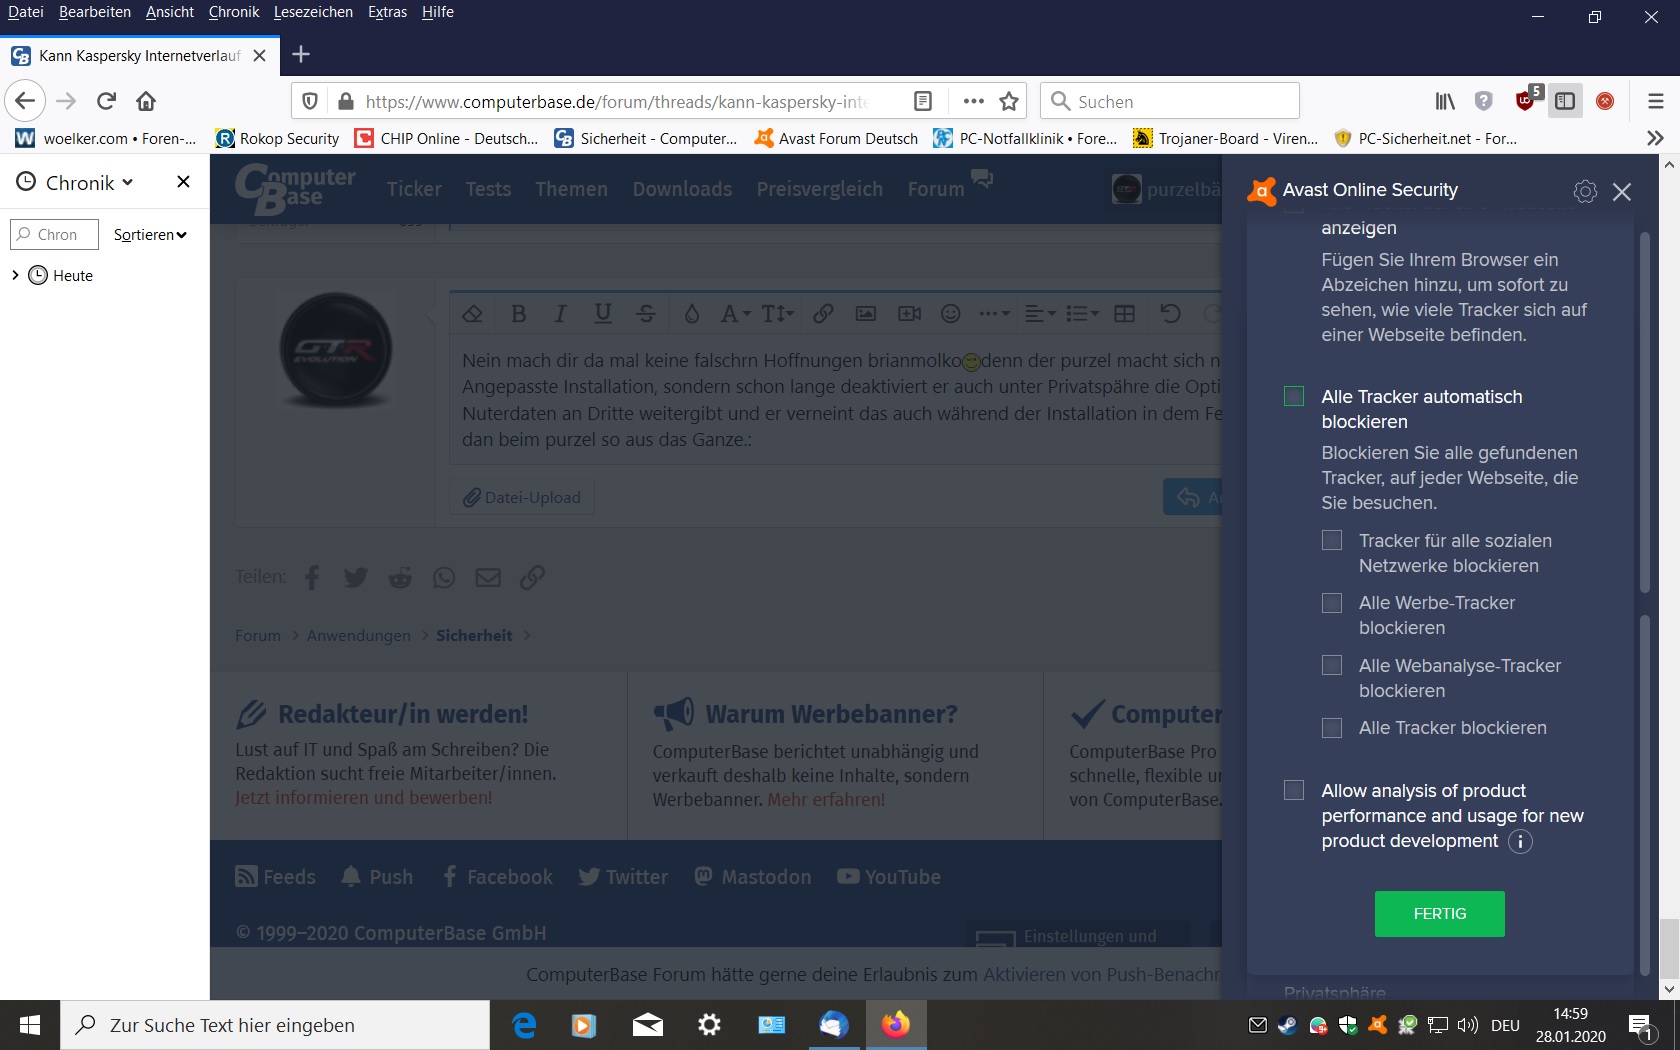The image size is (1680, 1050).
Task: Open the Sicherheit breadcrumb link
Action: tap(474, 635)
